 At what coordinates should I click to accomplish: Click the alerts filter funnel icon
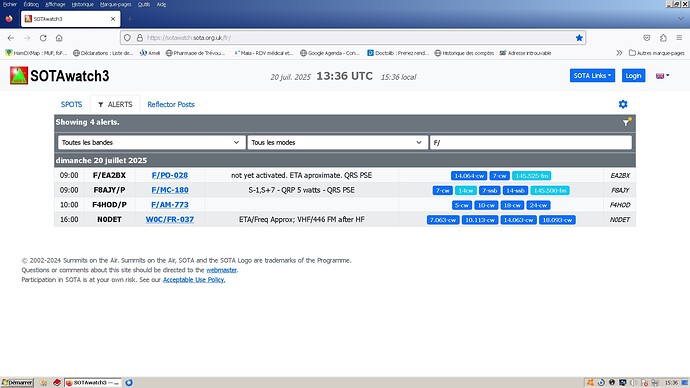(x=627, y=122)
